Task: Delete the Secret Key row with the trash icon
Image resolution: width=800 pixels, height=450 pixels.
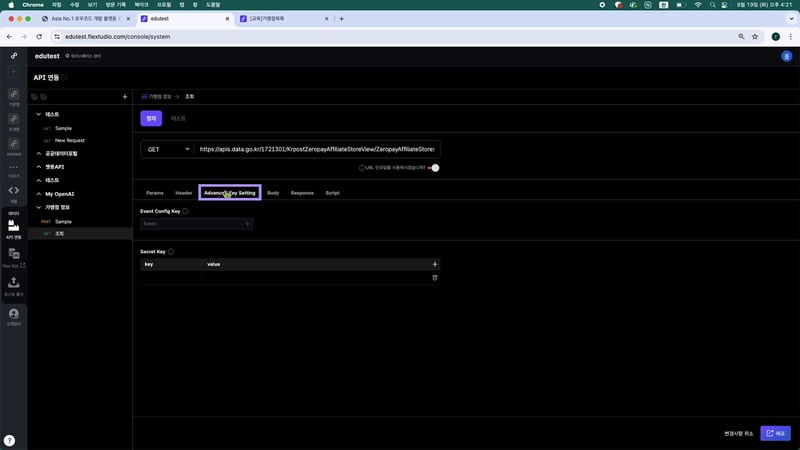Action: [434, 277]
